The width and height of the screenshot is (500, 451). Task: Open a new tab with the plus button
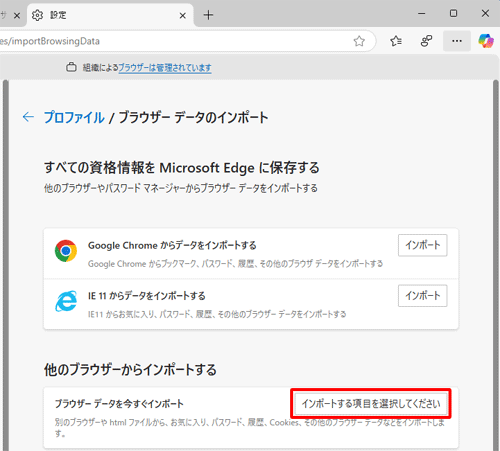pos(208,15)
